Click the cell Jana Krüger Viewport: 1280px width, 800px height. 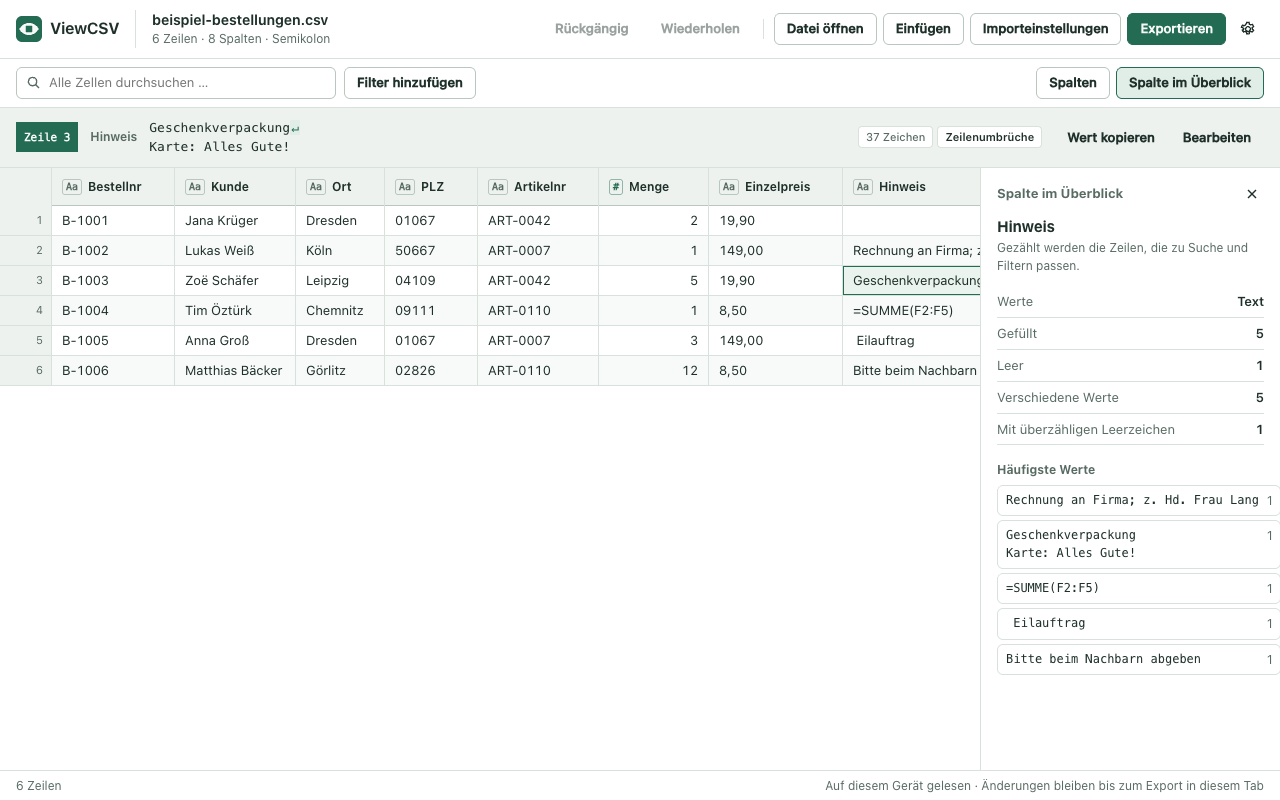[235, 221]
